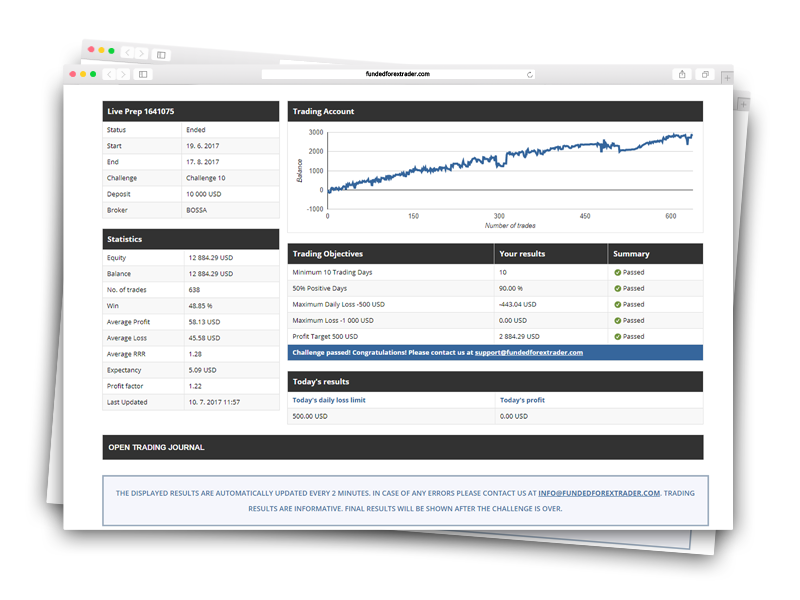The width and height of the screenshot is (800, 600).
Task: Click the No. of trades value 638
Action: (194, 290)
